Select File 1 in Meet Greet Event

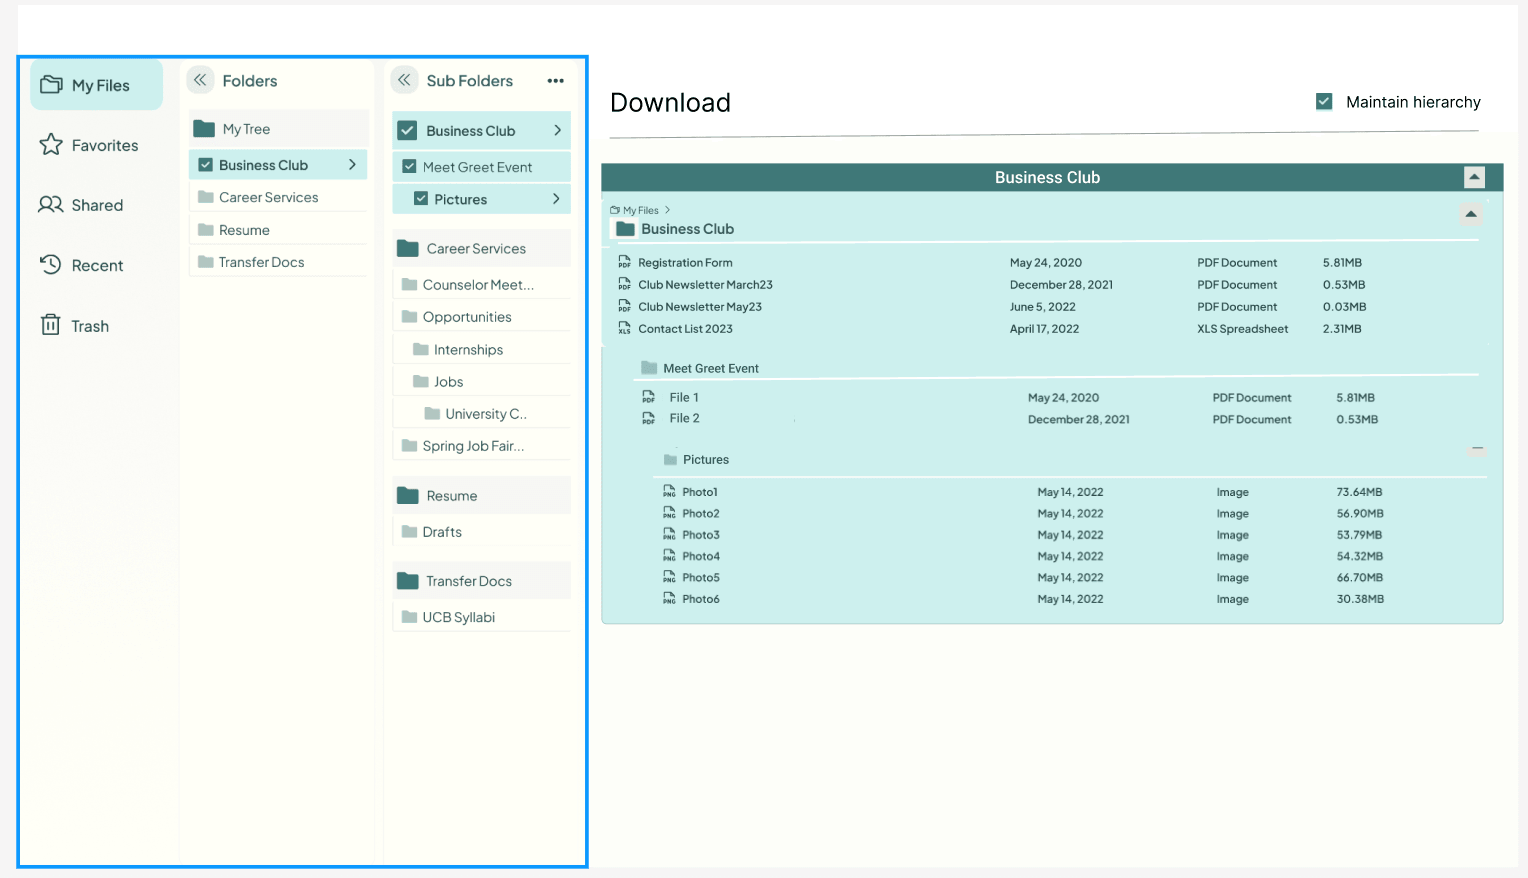[684, 397]
